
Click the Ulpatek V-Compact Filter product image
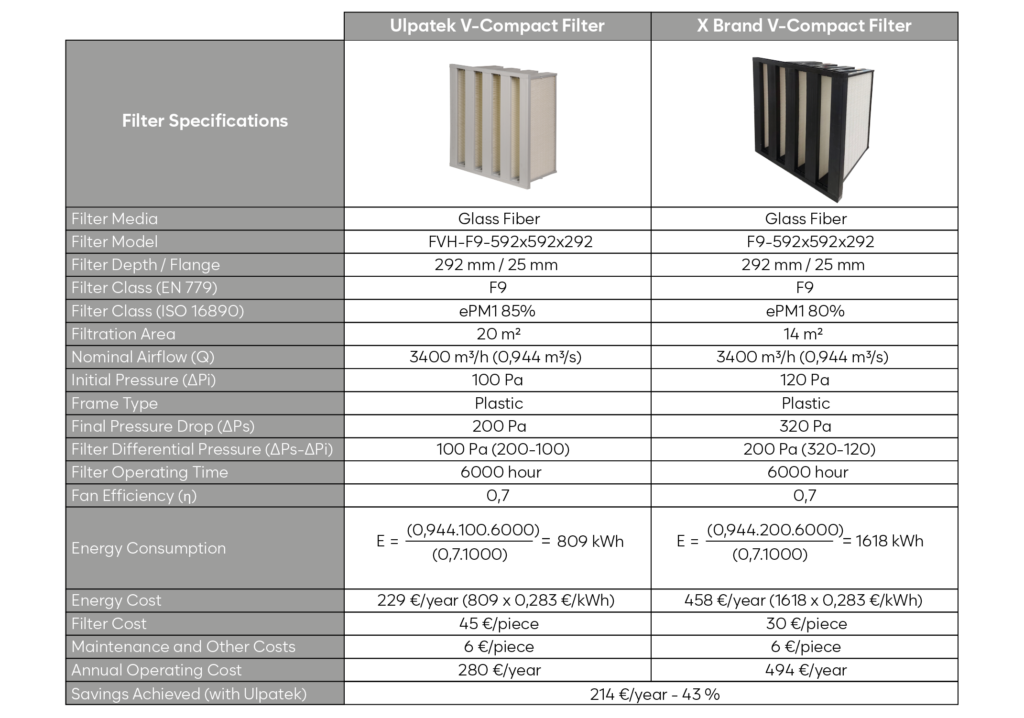point(502,125)
